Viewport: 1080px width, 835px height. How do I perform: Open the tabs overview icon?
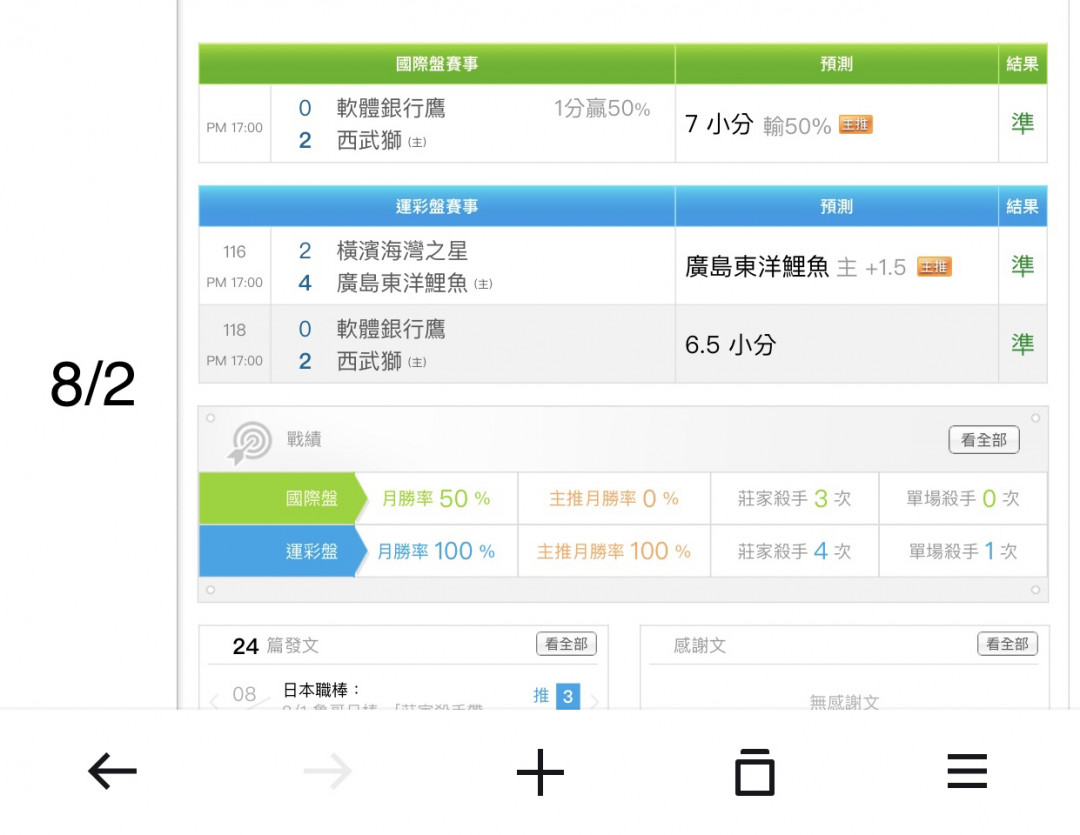(755, 772)
